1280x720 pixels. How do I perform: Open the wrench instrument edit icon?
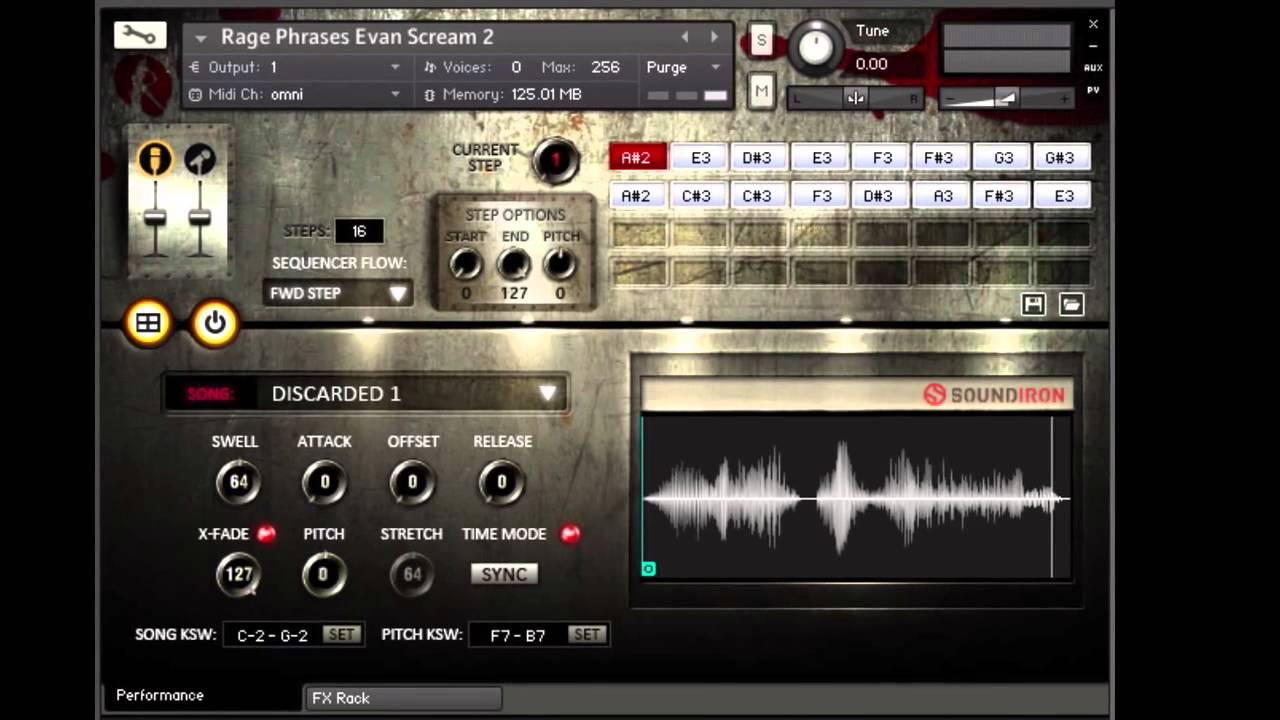click(x=140, y=35)
